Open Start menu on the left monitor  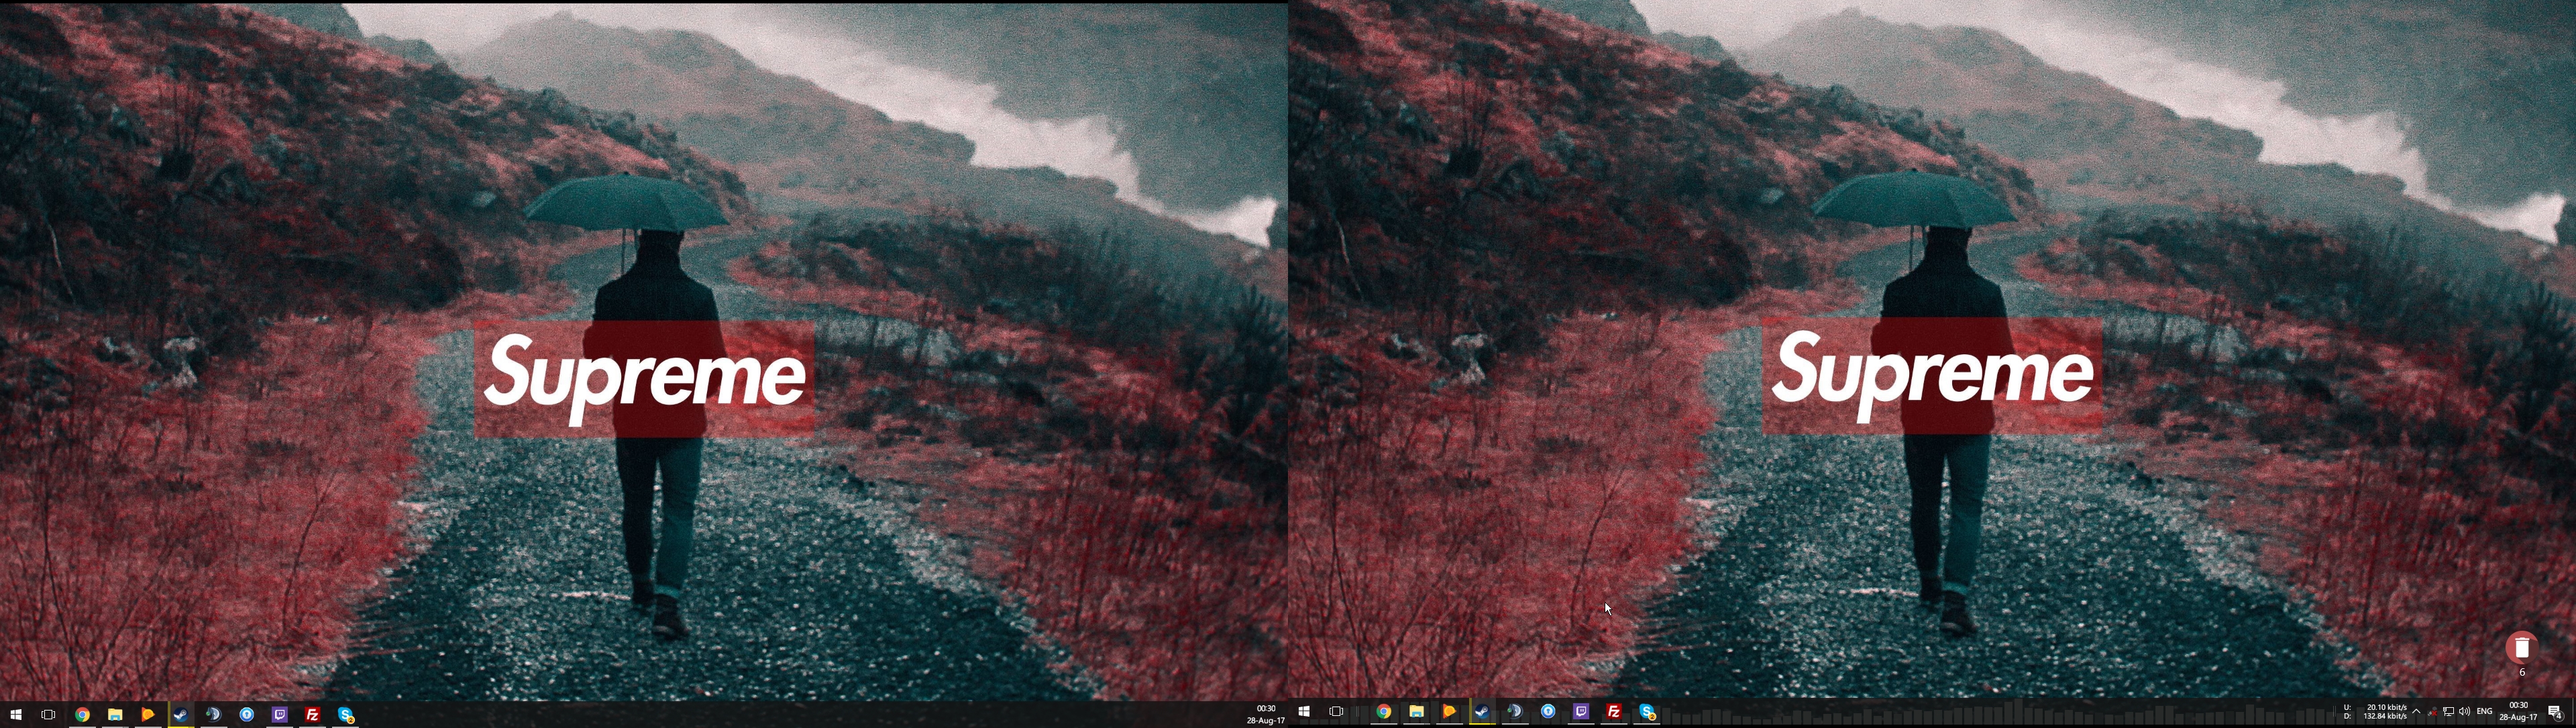(15, 714)
